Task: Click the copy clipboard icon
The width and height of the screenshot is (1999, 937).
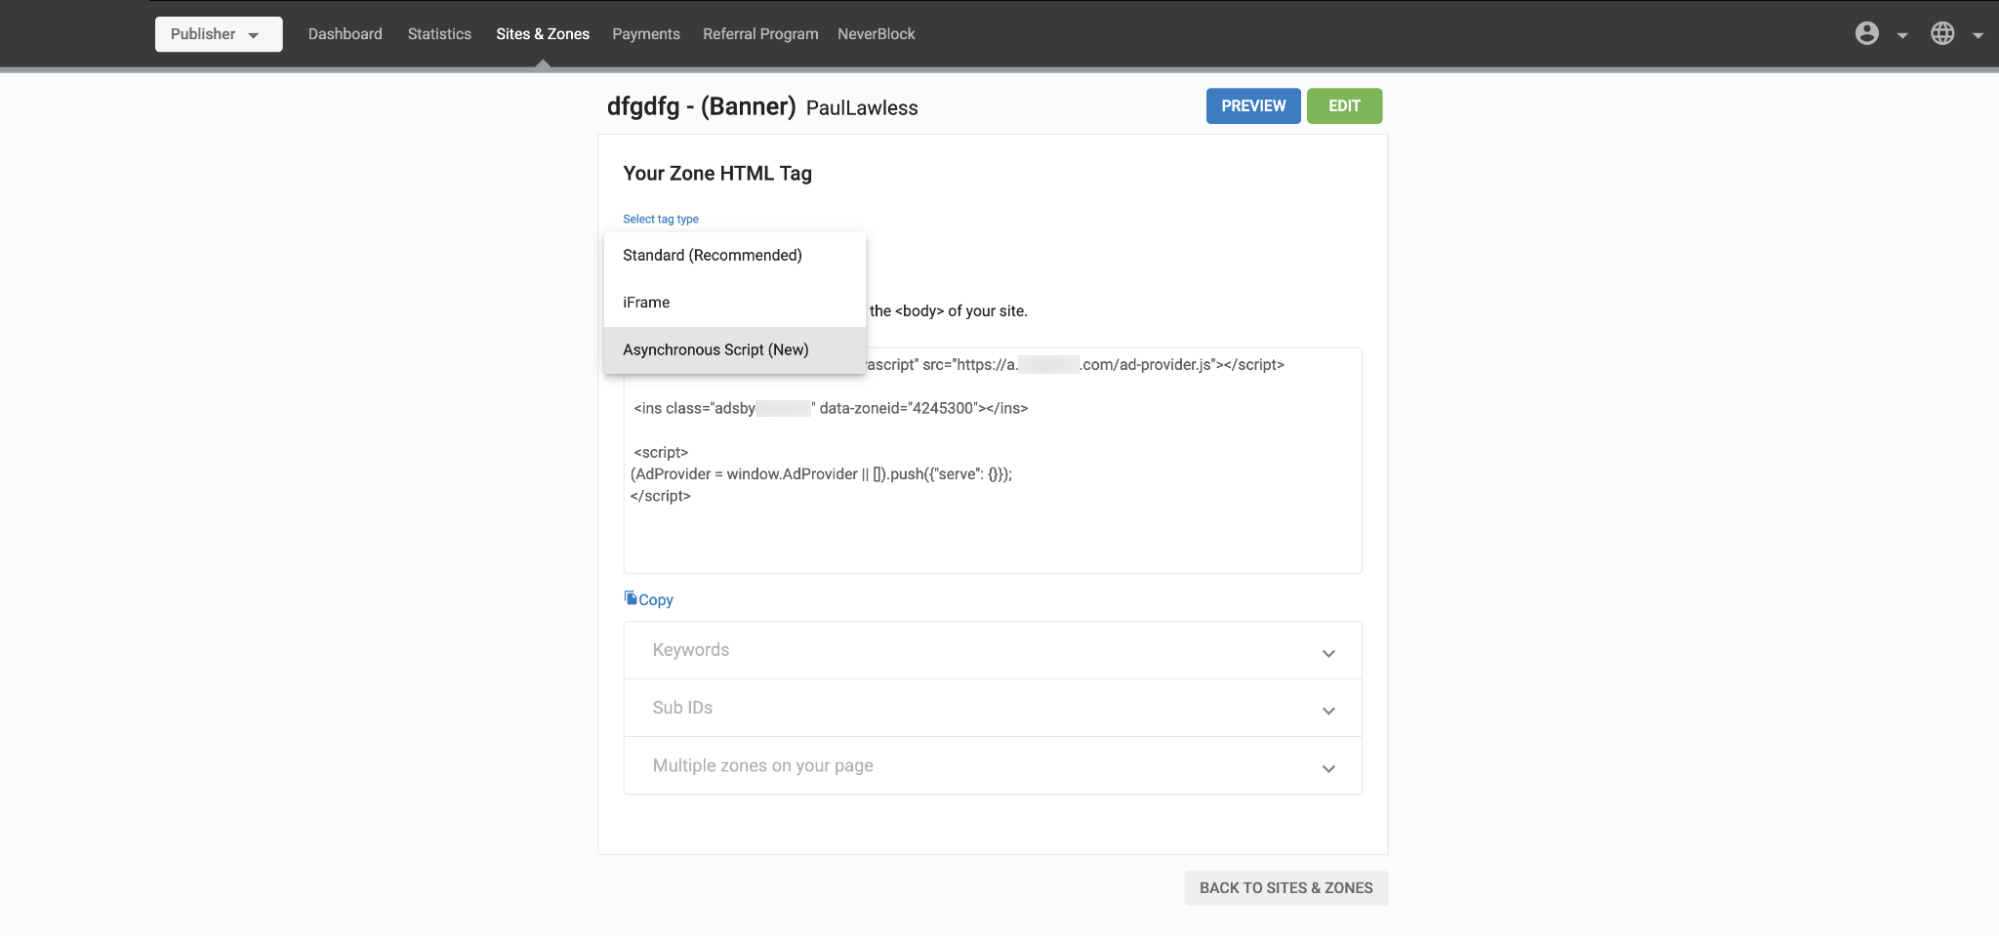Action: pyautogui.click(x=630, y=598)
